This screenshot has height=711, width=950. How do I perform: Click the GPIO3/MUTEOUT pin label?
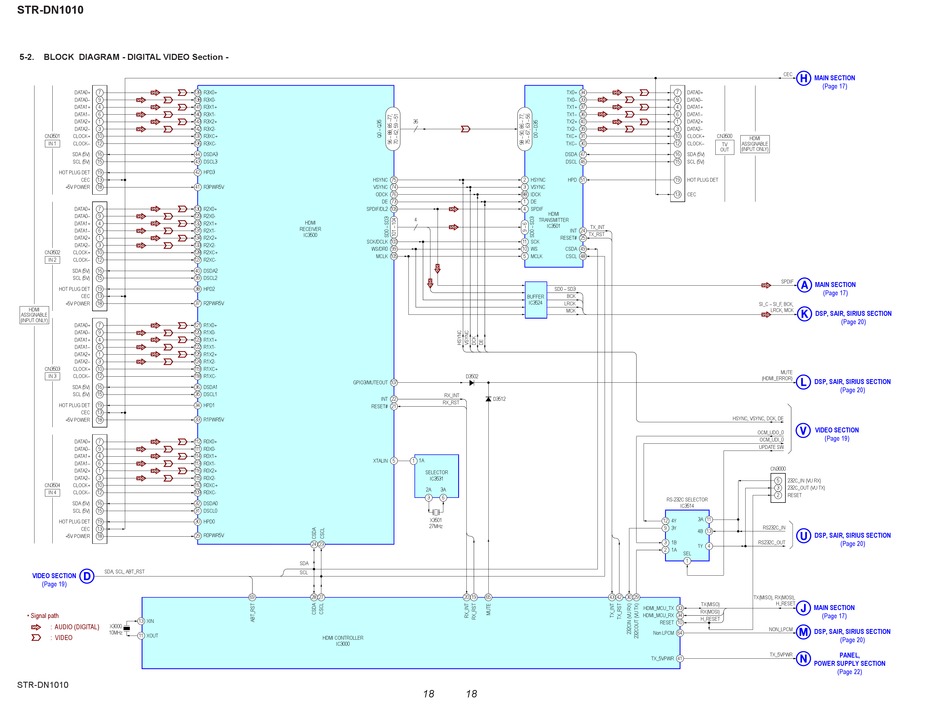tap(370, 383)
